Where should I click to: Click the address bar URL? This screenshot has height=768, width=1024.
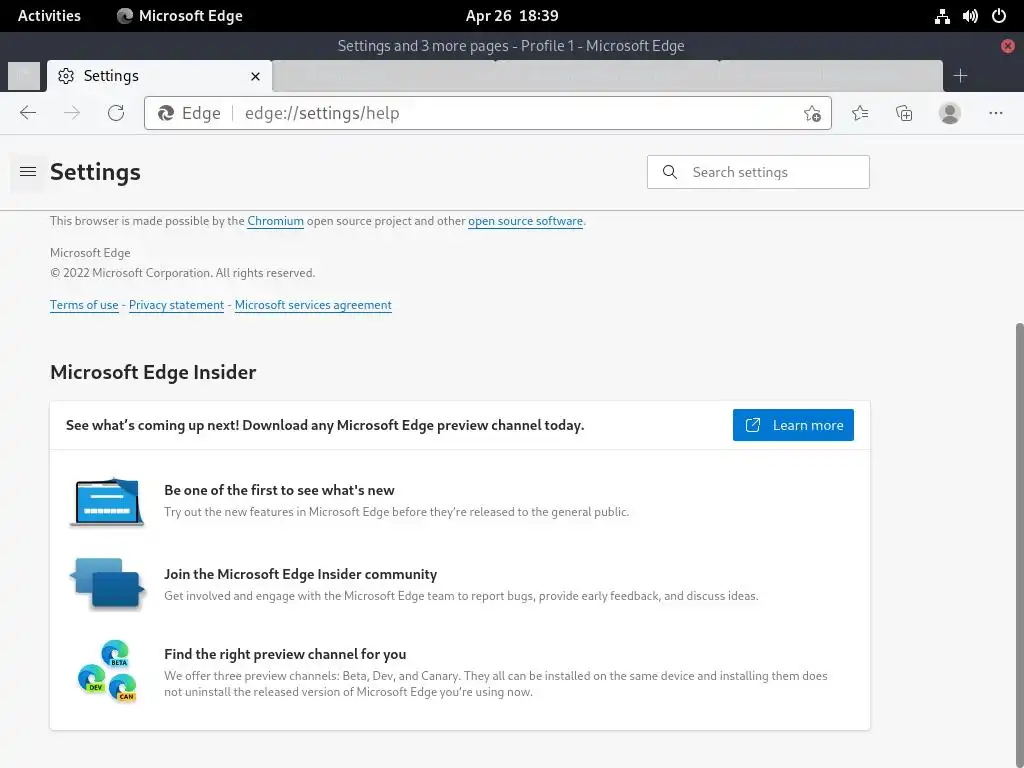tap(322, 113)
